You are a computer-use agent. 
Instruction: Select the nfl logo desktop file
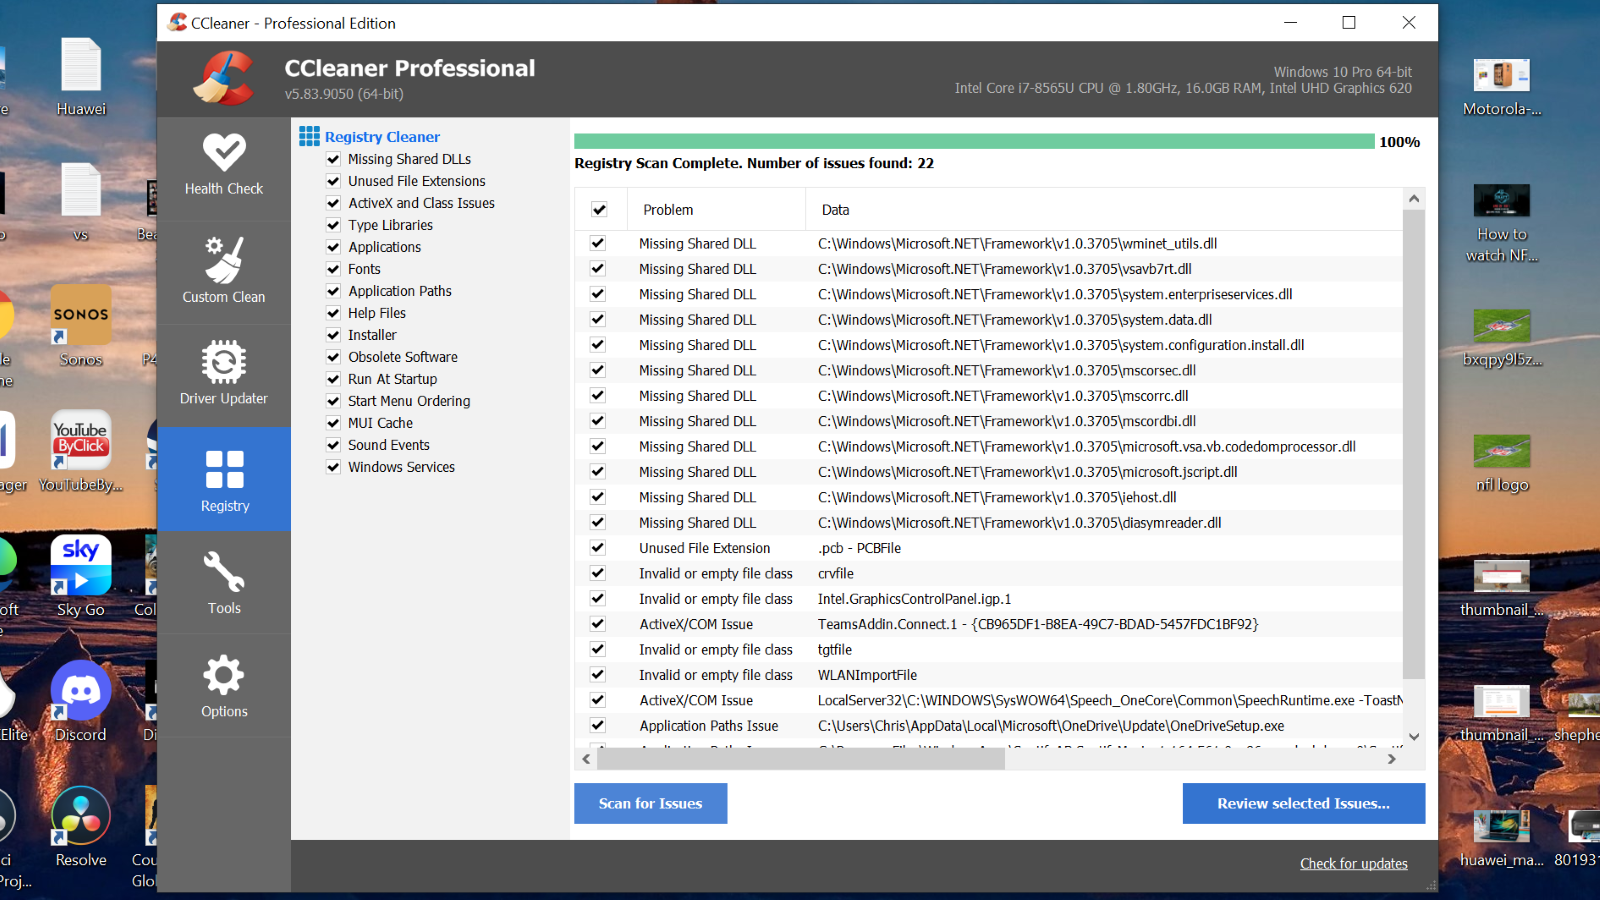tap(1501, 463)
